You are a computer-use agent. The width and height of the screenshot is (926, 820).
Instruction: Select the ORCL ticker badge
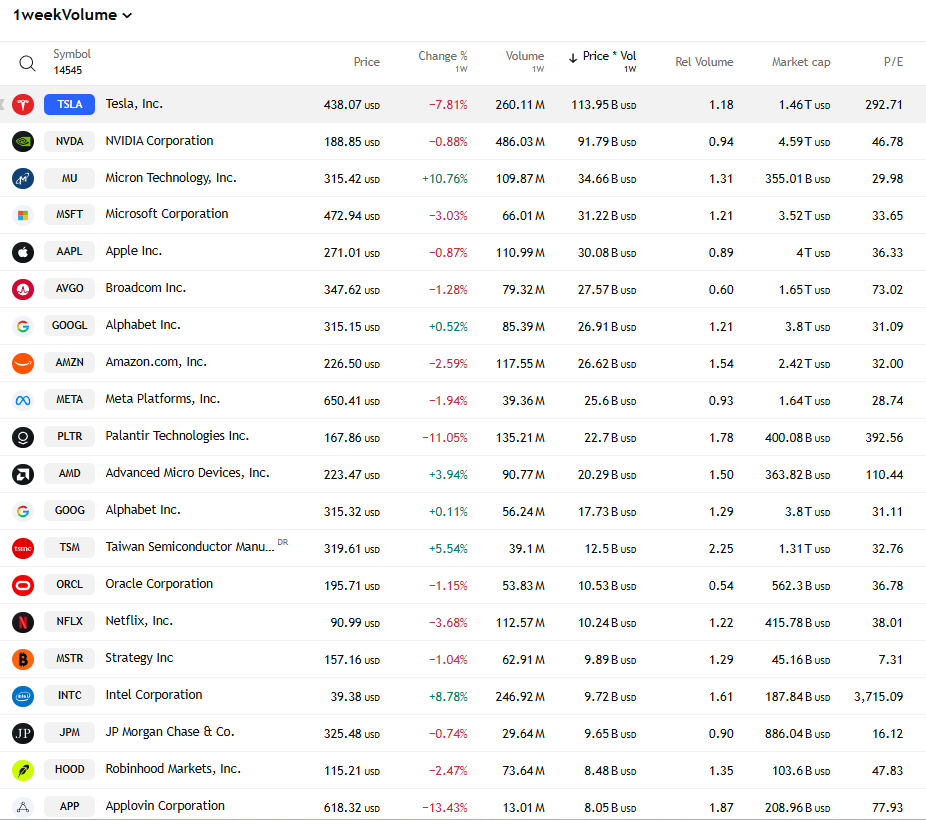70,584
